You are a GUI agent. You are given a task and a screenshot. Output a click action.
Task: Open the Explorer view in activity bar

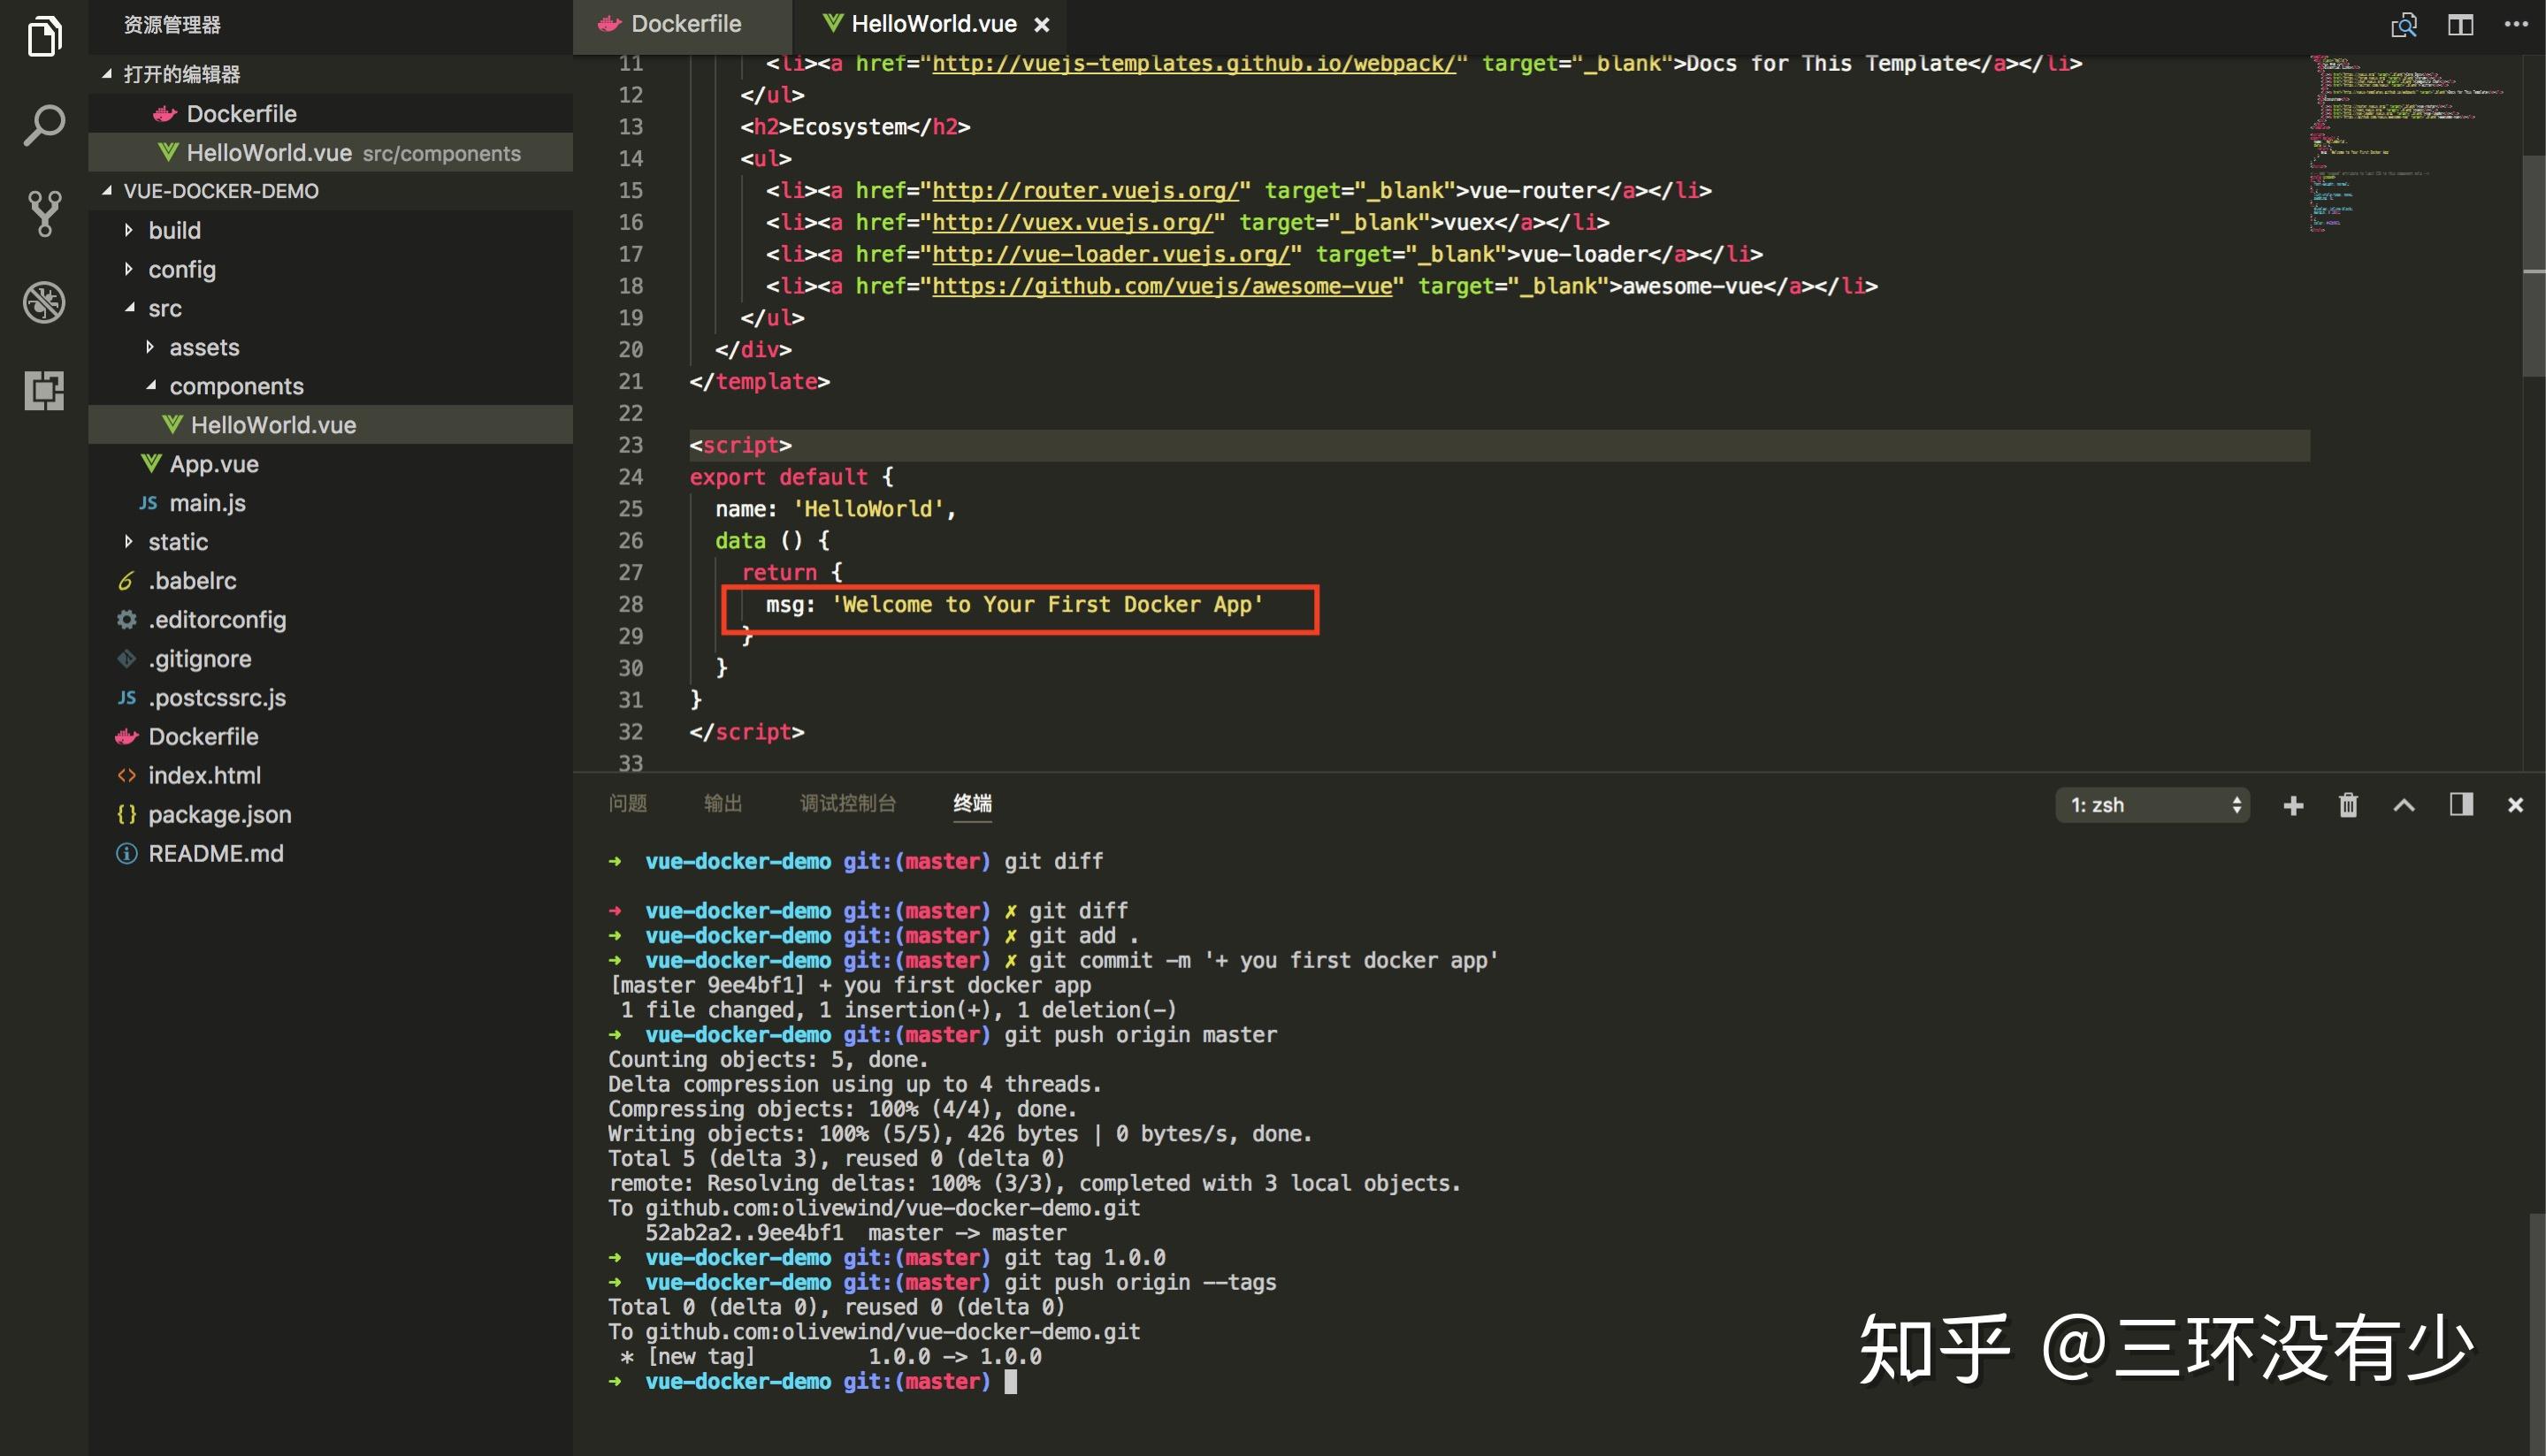(x=44, y=37)
